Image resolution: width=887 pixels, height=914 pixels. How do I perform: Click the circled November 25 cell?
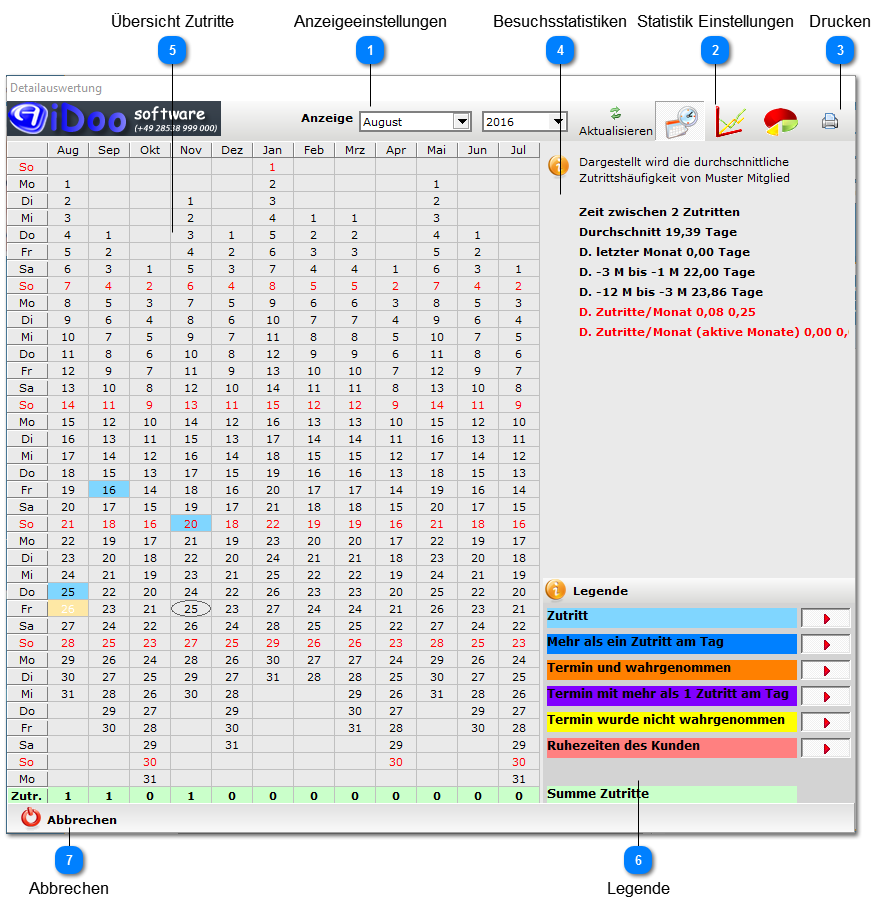tap(191, 609)
